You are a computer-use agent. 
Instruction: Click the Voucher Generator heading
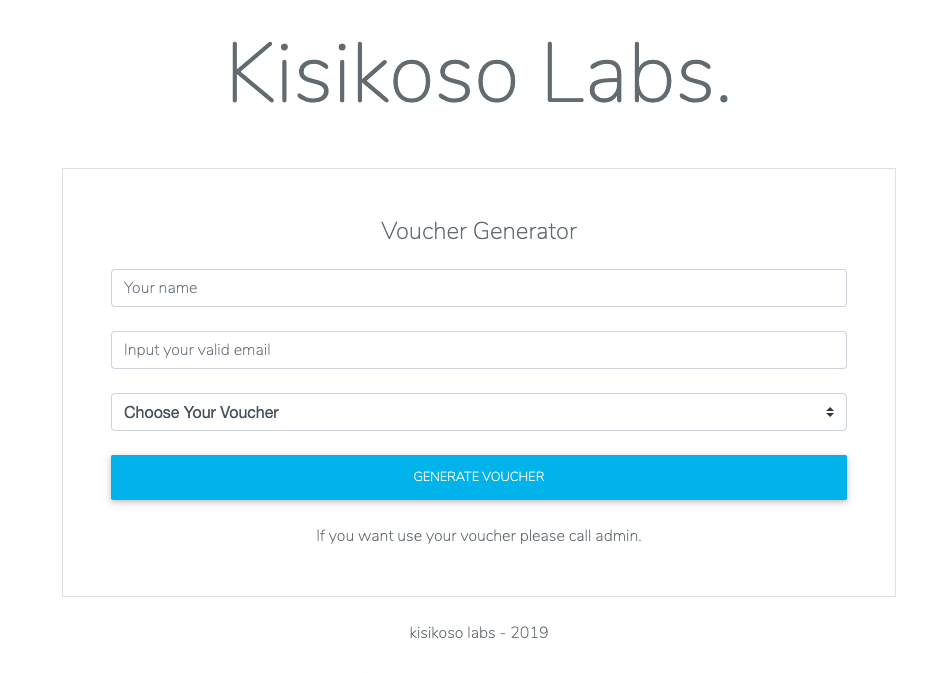click(x=479, y=231)
